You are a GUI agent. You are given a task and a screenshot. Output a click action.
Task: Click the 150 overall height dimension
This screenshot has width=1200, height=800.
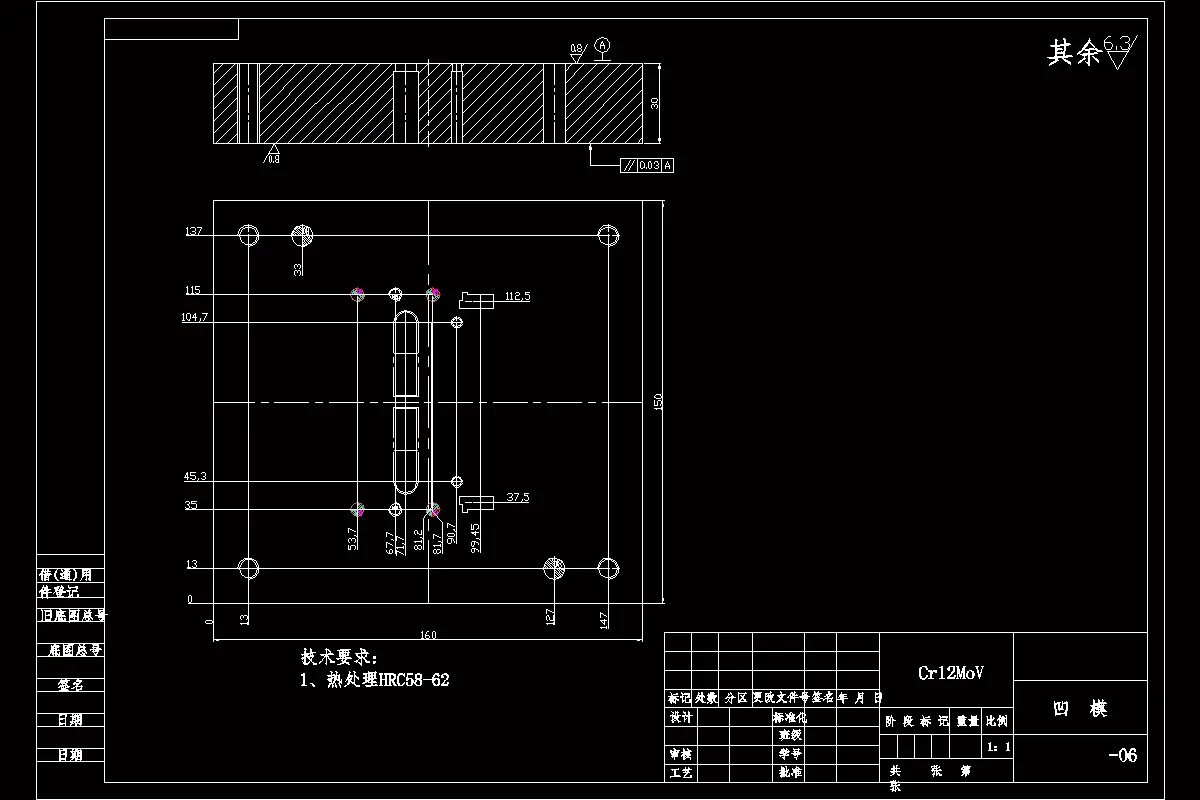tap(658, 401)
